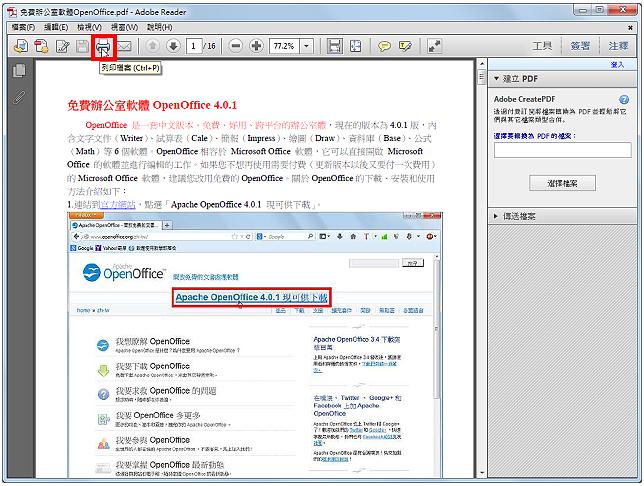This screenshot has width=644, height=486.
Task: Switch to read mode expand icon
Action: point(434,46)
